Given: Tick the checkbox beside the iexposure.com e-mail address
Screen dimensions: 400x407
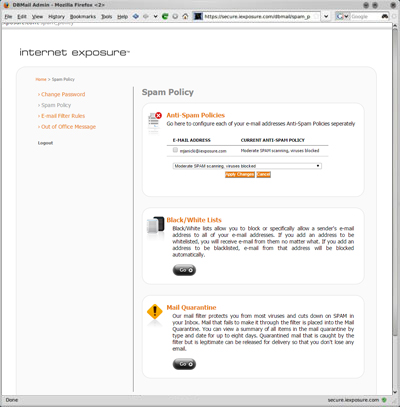Looking at the screenshot, I should 175,150.
